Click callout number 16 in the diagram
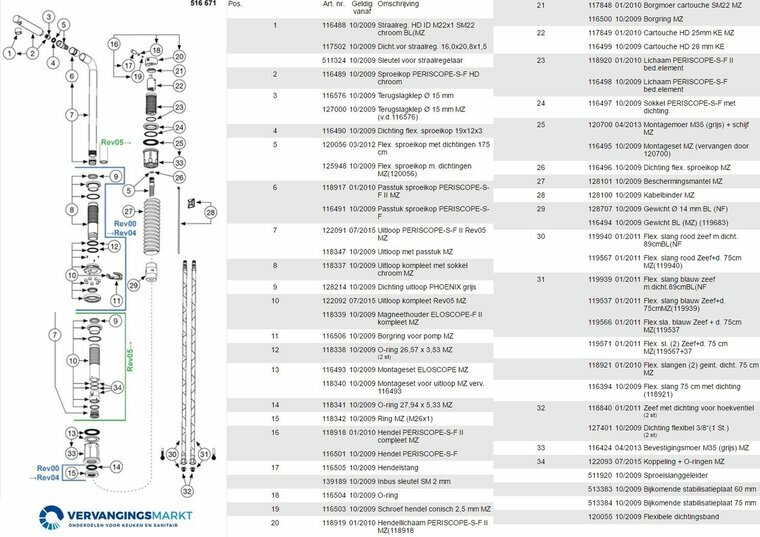This screenshot has height=537, width=760. pos(115,43)
